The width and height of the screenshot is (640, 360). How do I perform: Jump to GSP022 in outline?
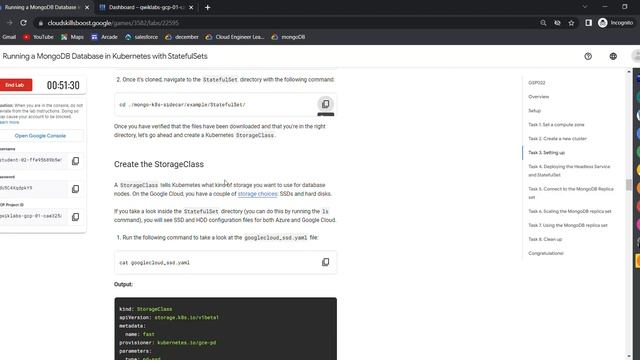(x=537, y=83)
